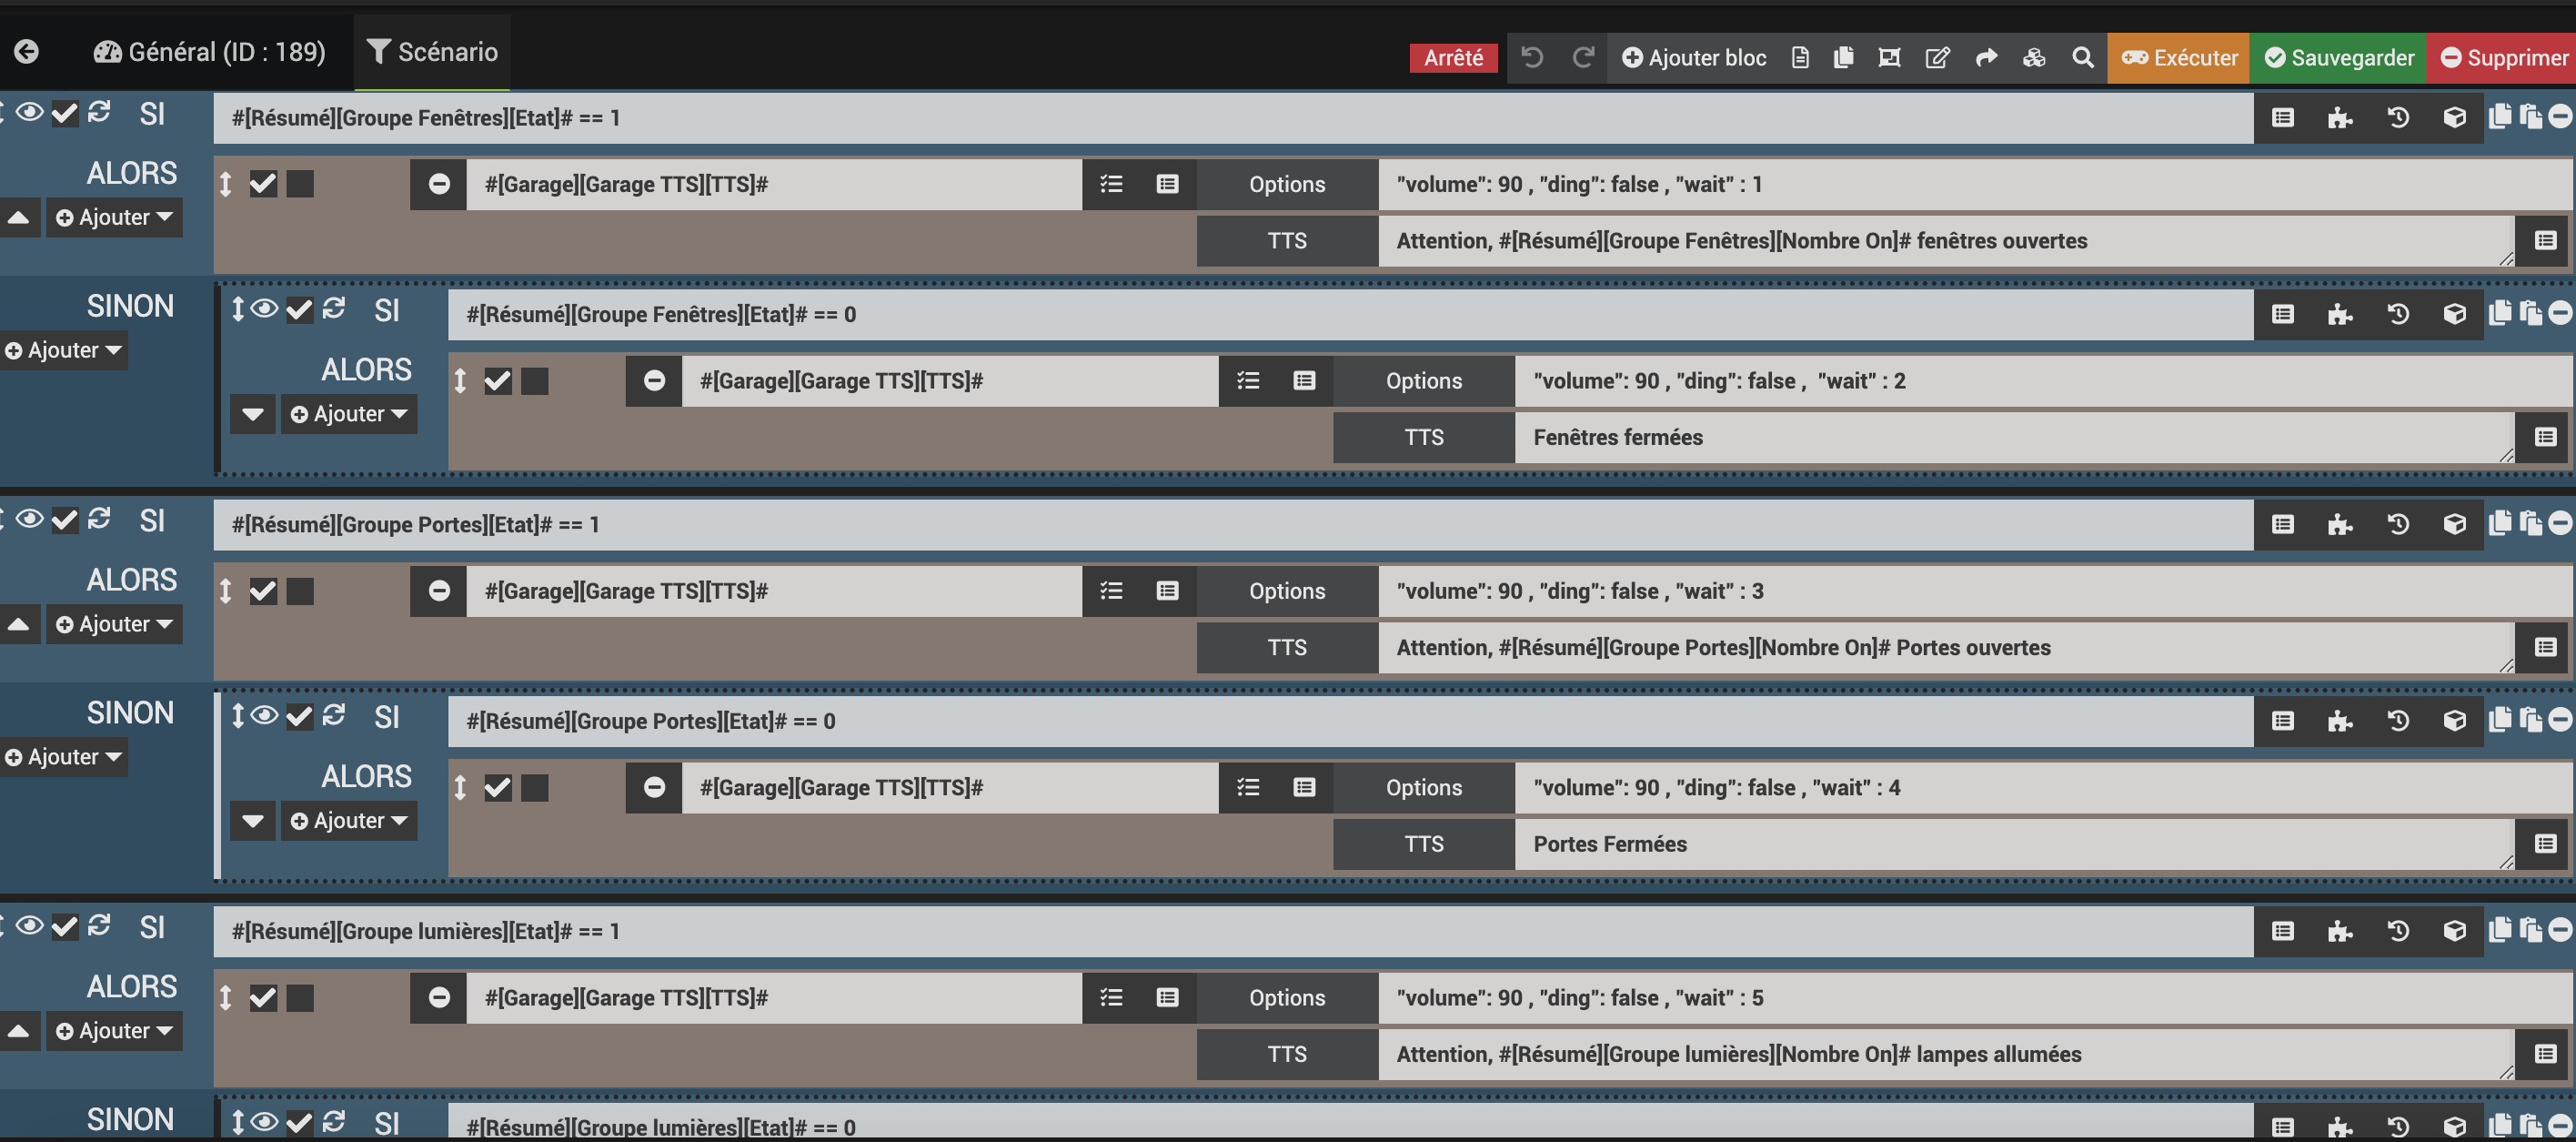Toggle eye for Groupe lumières == 1 block
This screenshot has height=1142, width=2576.
point(30,926)
